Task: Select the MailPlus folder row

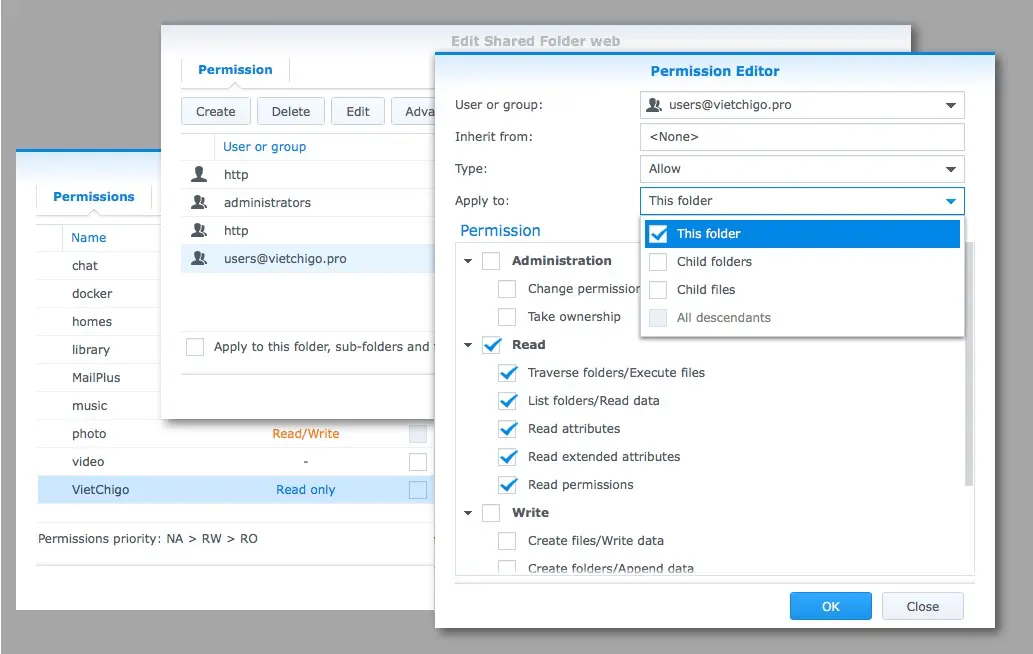Action: tap(99, 377)
